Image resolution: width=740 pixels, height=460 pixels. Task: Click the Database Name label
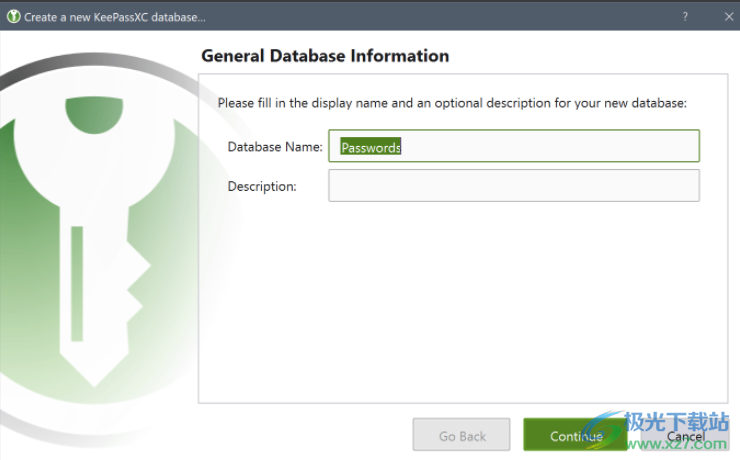(x=275, y=147)
